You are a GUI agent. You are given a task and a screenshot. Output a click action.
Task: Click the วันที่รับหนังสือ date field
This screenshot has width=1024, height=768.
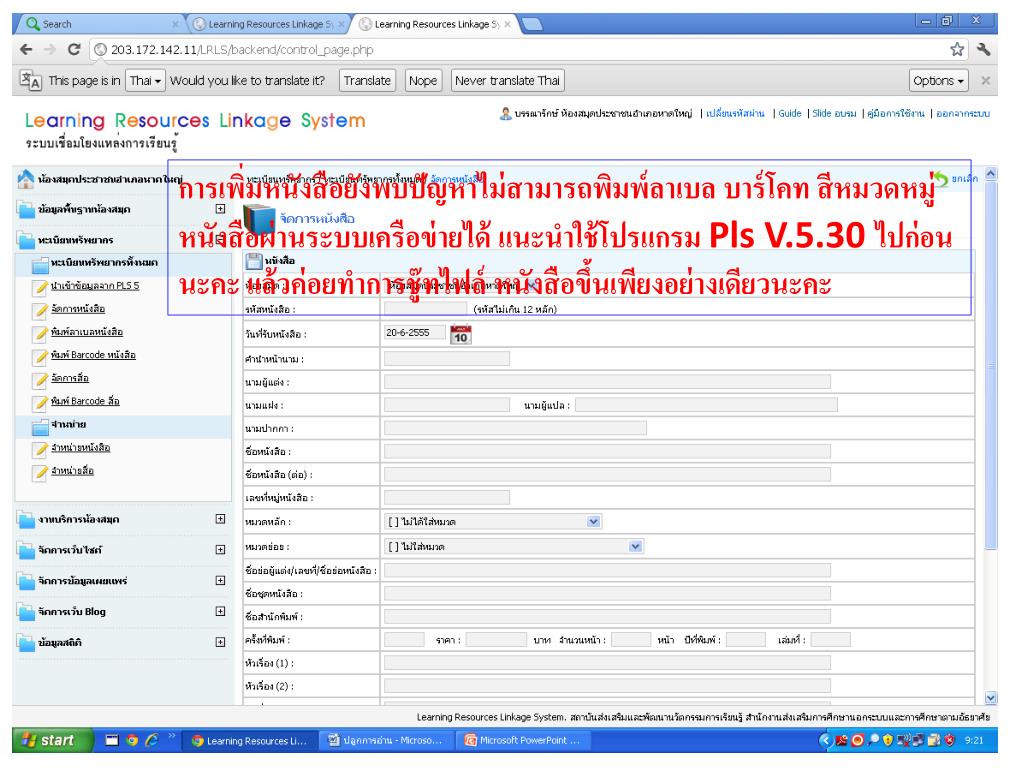(x=415, y=333)
